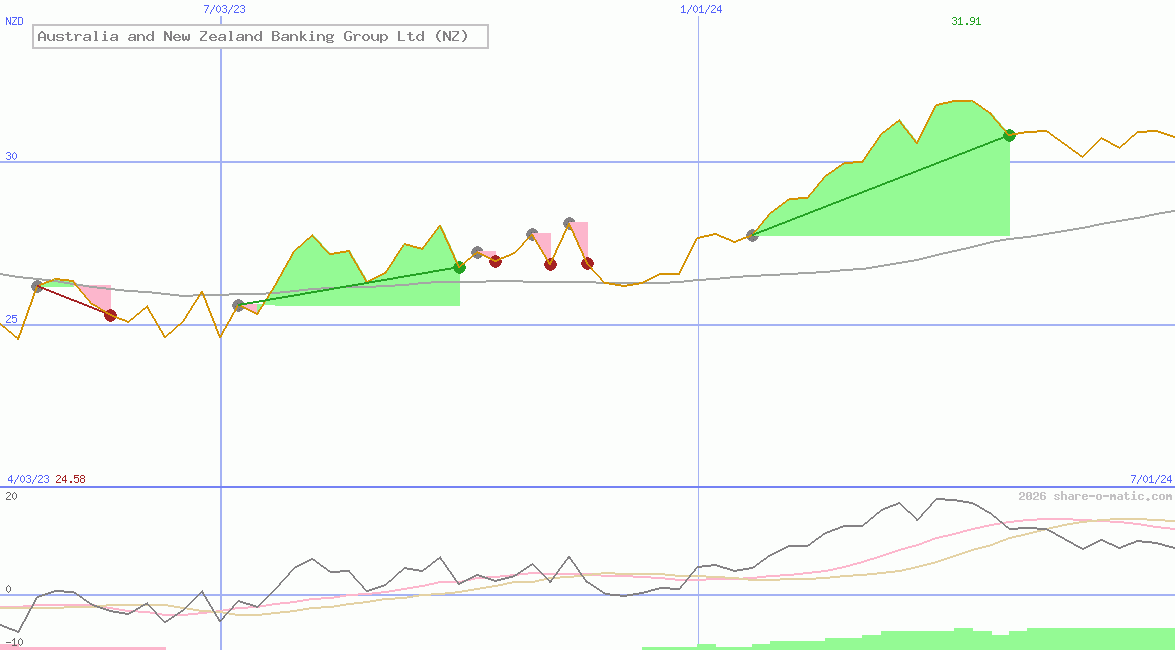This screenshot has width=1175, height=650.
Task: Select the dark red sell marker on the February downtrend
Action: tap(110, 314)
